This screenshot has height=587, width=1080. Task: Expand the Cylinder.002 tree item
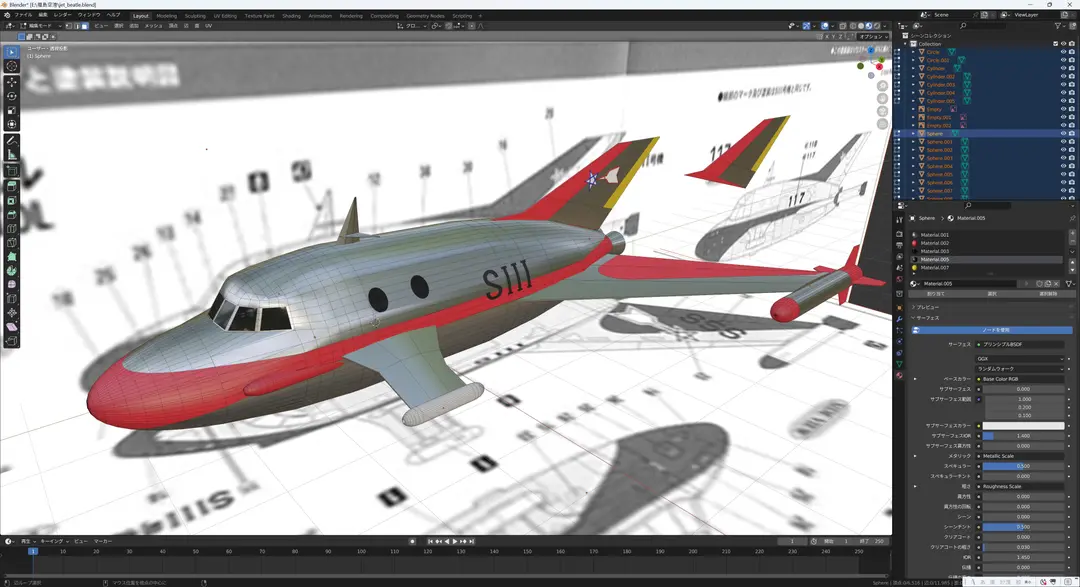pos(914,76)
